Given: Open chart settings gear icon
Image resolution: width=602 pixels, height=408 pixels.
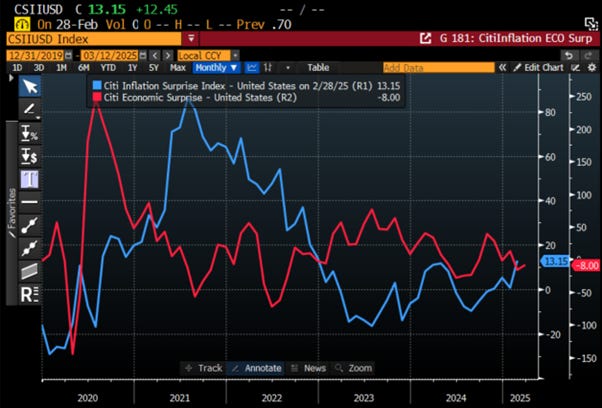Looking at the screenshot, I should (592, 68).
